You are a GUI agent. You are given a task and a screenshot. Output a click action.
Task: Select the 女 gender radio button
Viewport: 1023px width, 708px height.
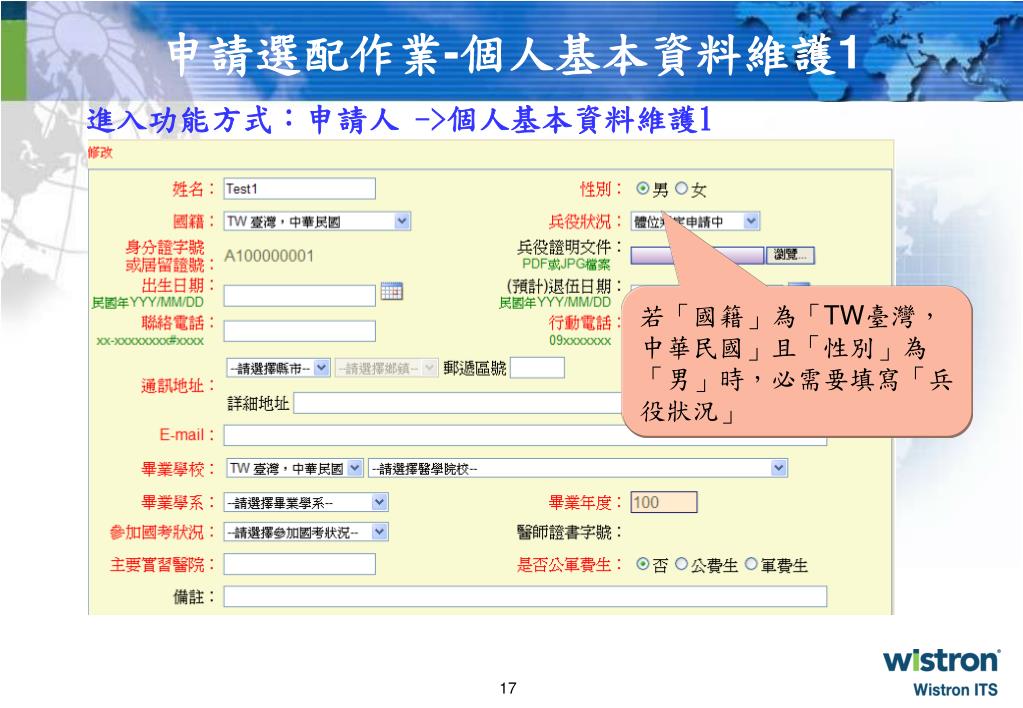tap(681, 189)
